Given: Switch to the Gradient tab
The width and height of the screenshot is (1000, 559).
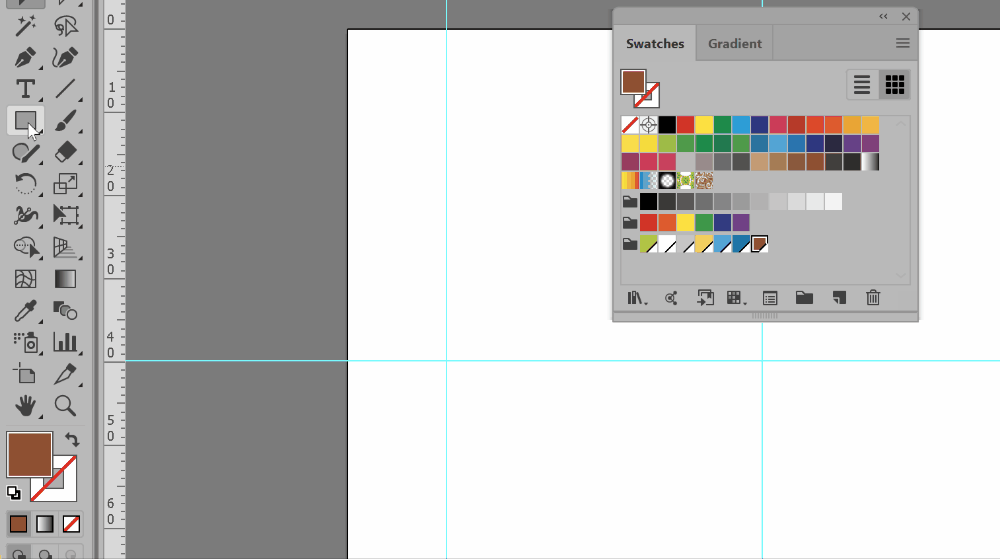Looking at the screenshot, I should pos(735,43).
